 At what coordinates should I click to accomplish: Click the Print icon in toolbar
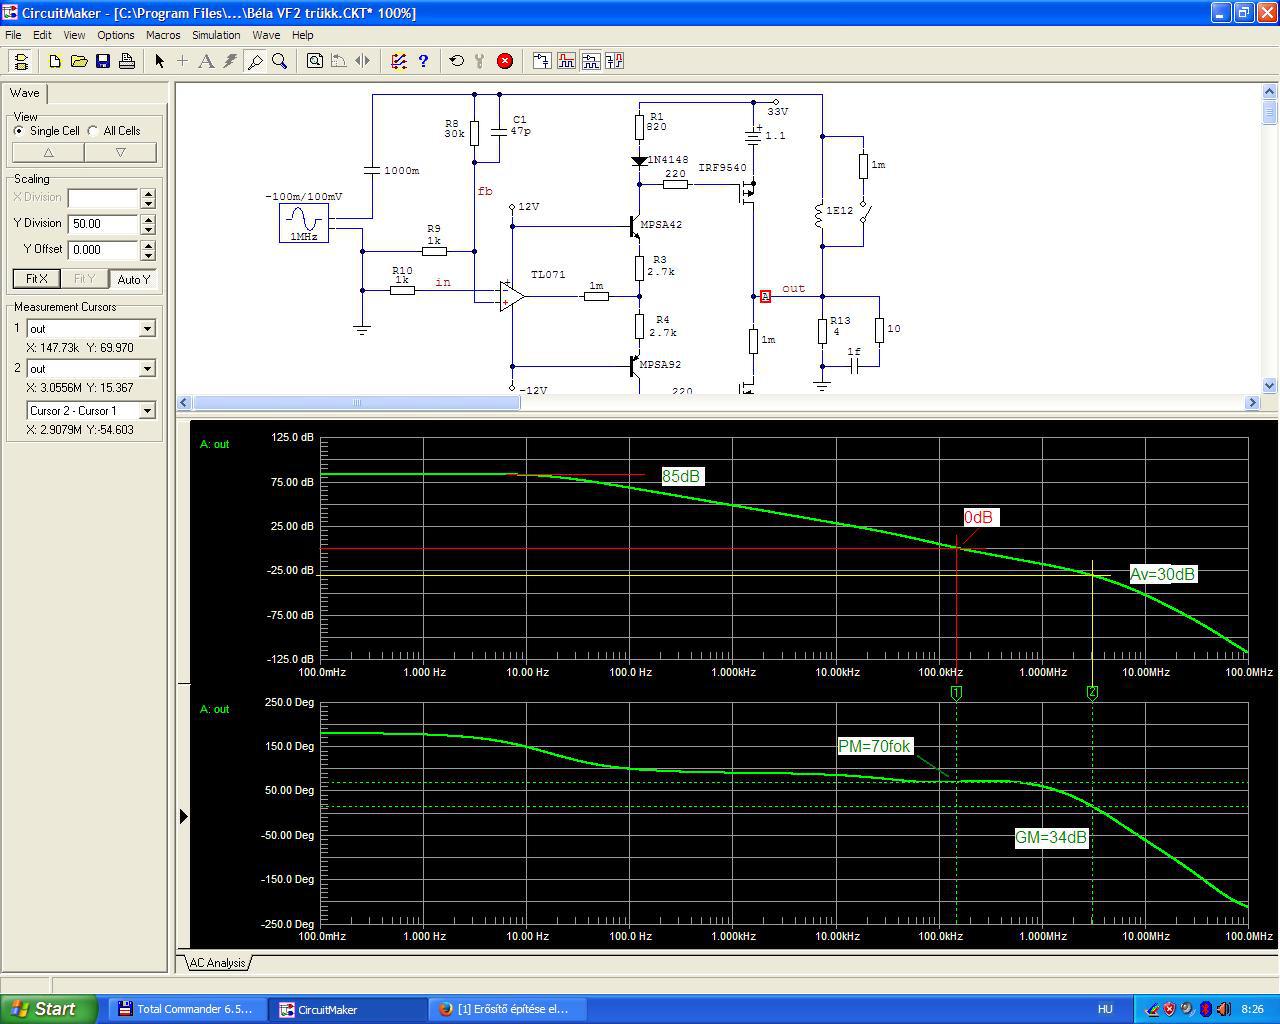click(x=127, y=61)
